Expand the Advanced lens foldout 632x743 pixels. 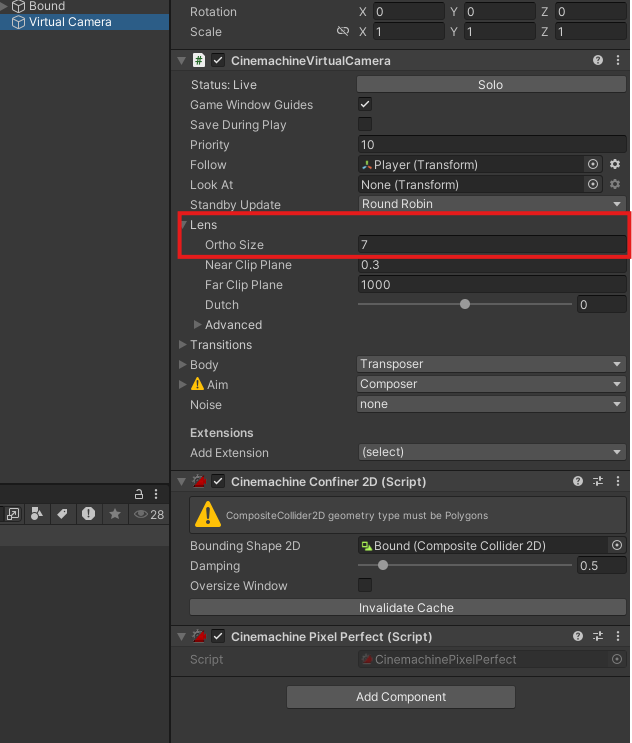(x=198, y=325)
